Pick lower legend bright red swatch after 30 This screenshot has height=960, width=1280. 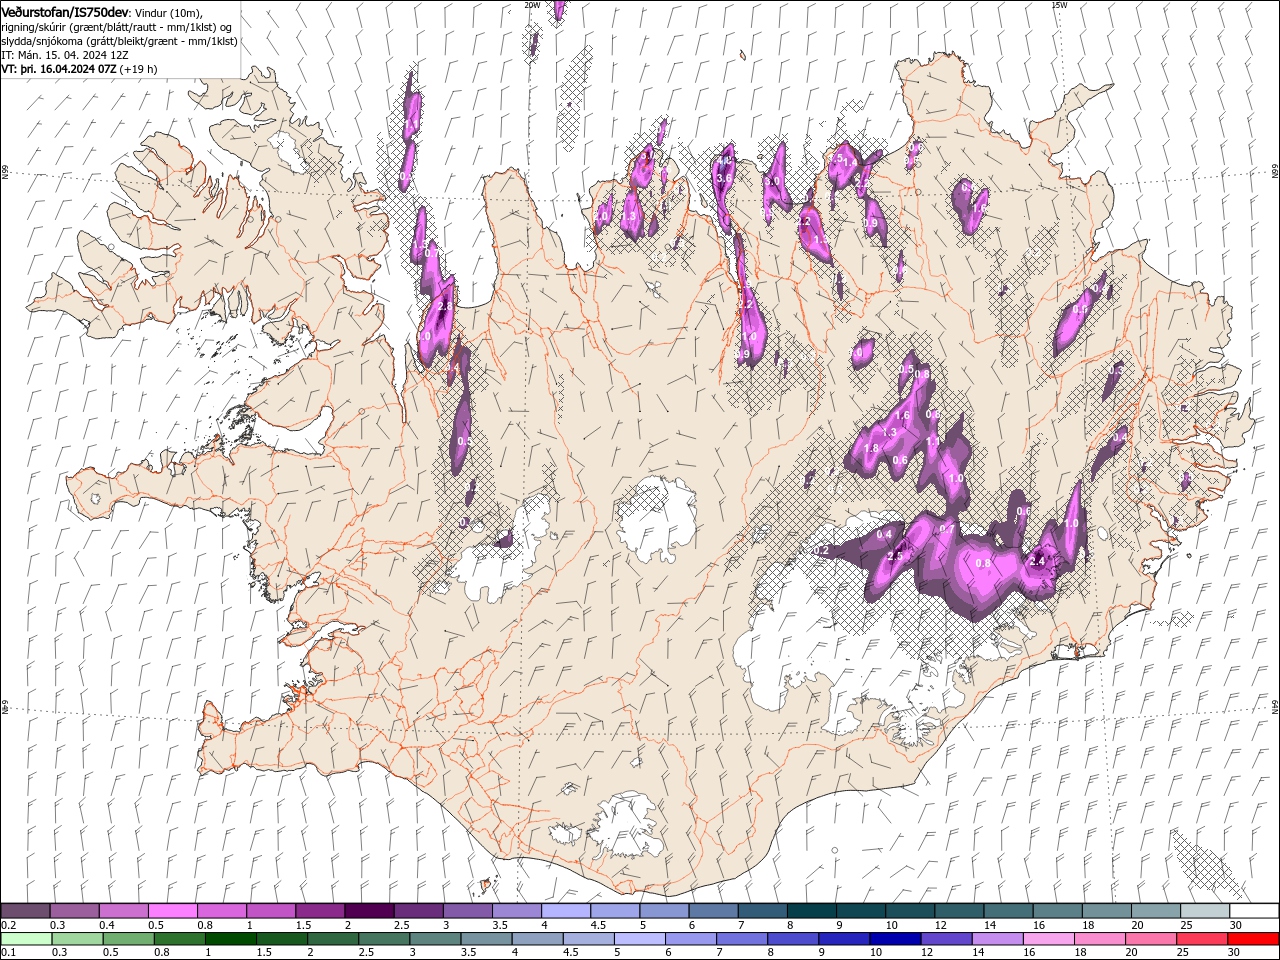point(1252,939)
